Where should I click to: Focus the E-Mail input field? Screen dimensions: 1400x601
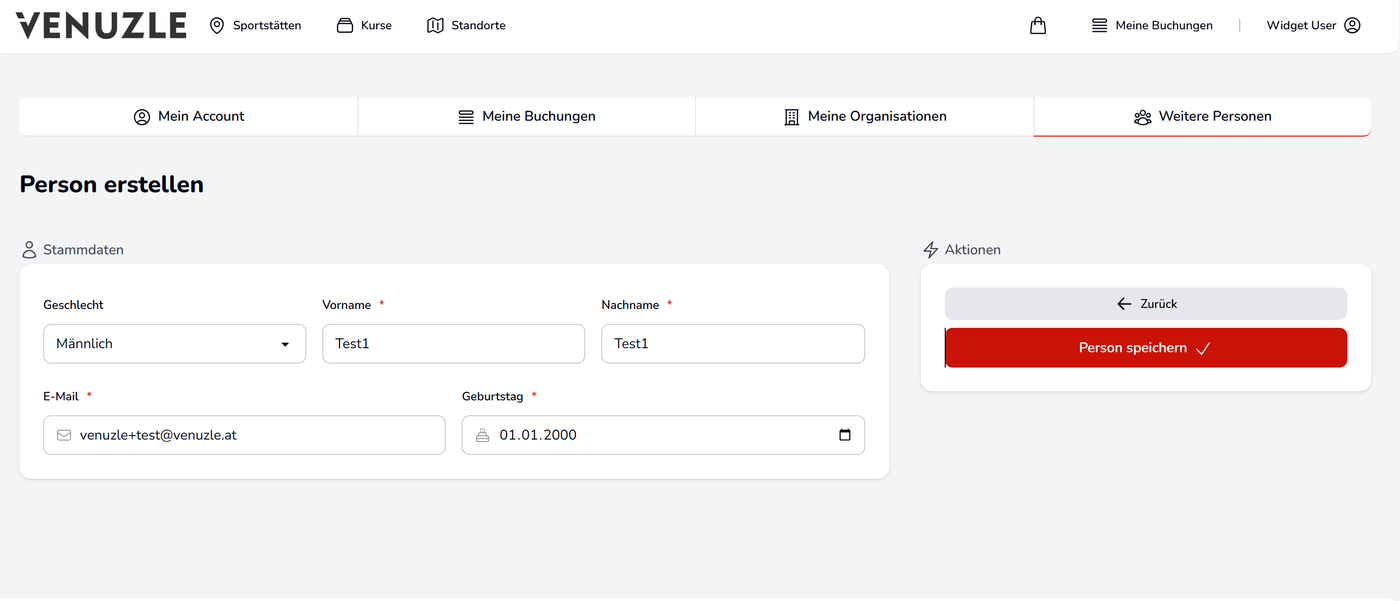tap(244, 435)
